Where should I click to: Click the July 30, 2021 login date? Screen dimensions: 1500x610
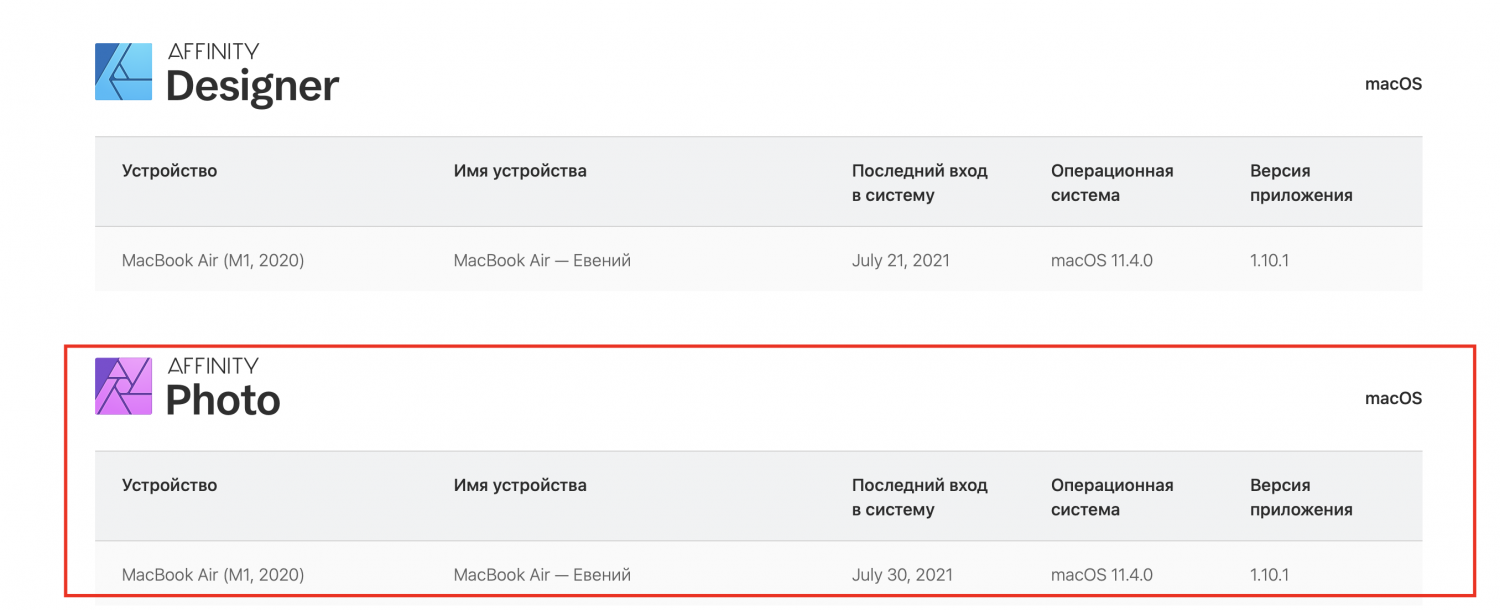point(902,575)
